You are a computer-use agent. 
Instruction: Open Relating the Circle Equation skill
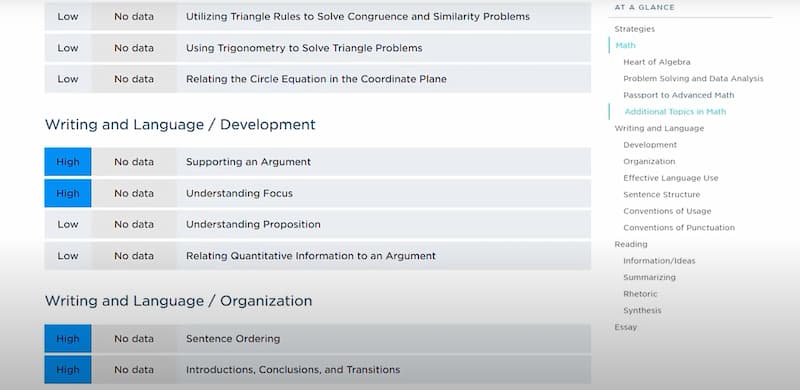pos(317,79)
